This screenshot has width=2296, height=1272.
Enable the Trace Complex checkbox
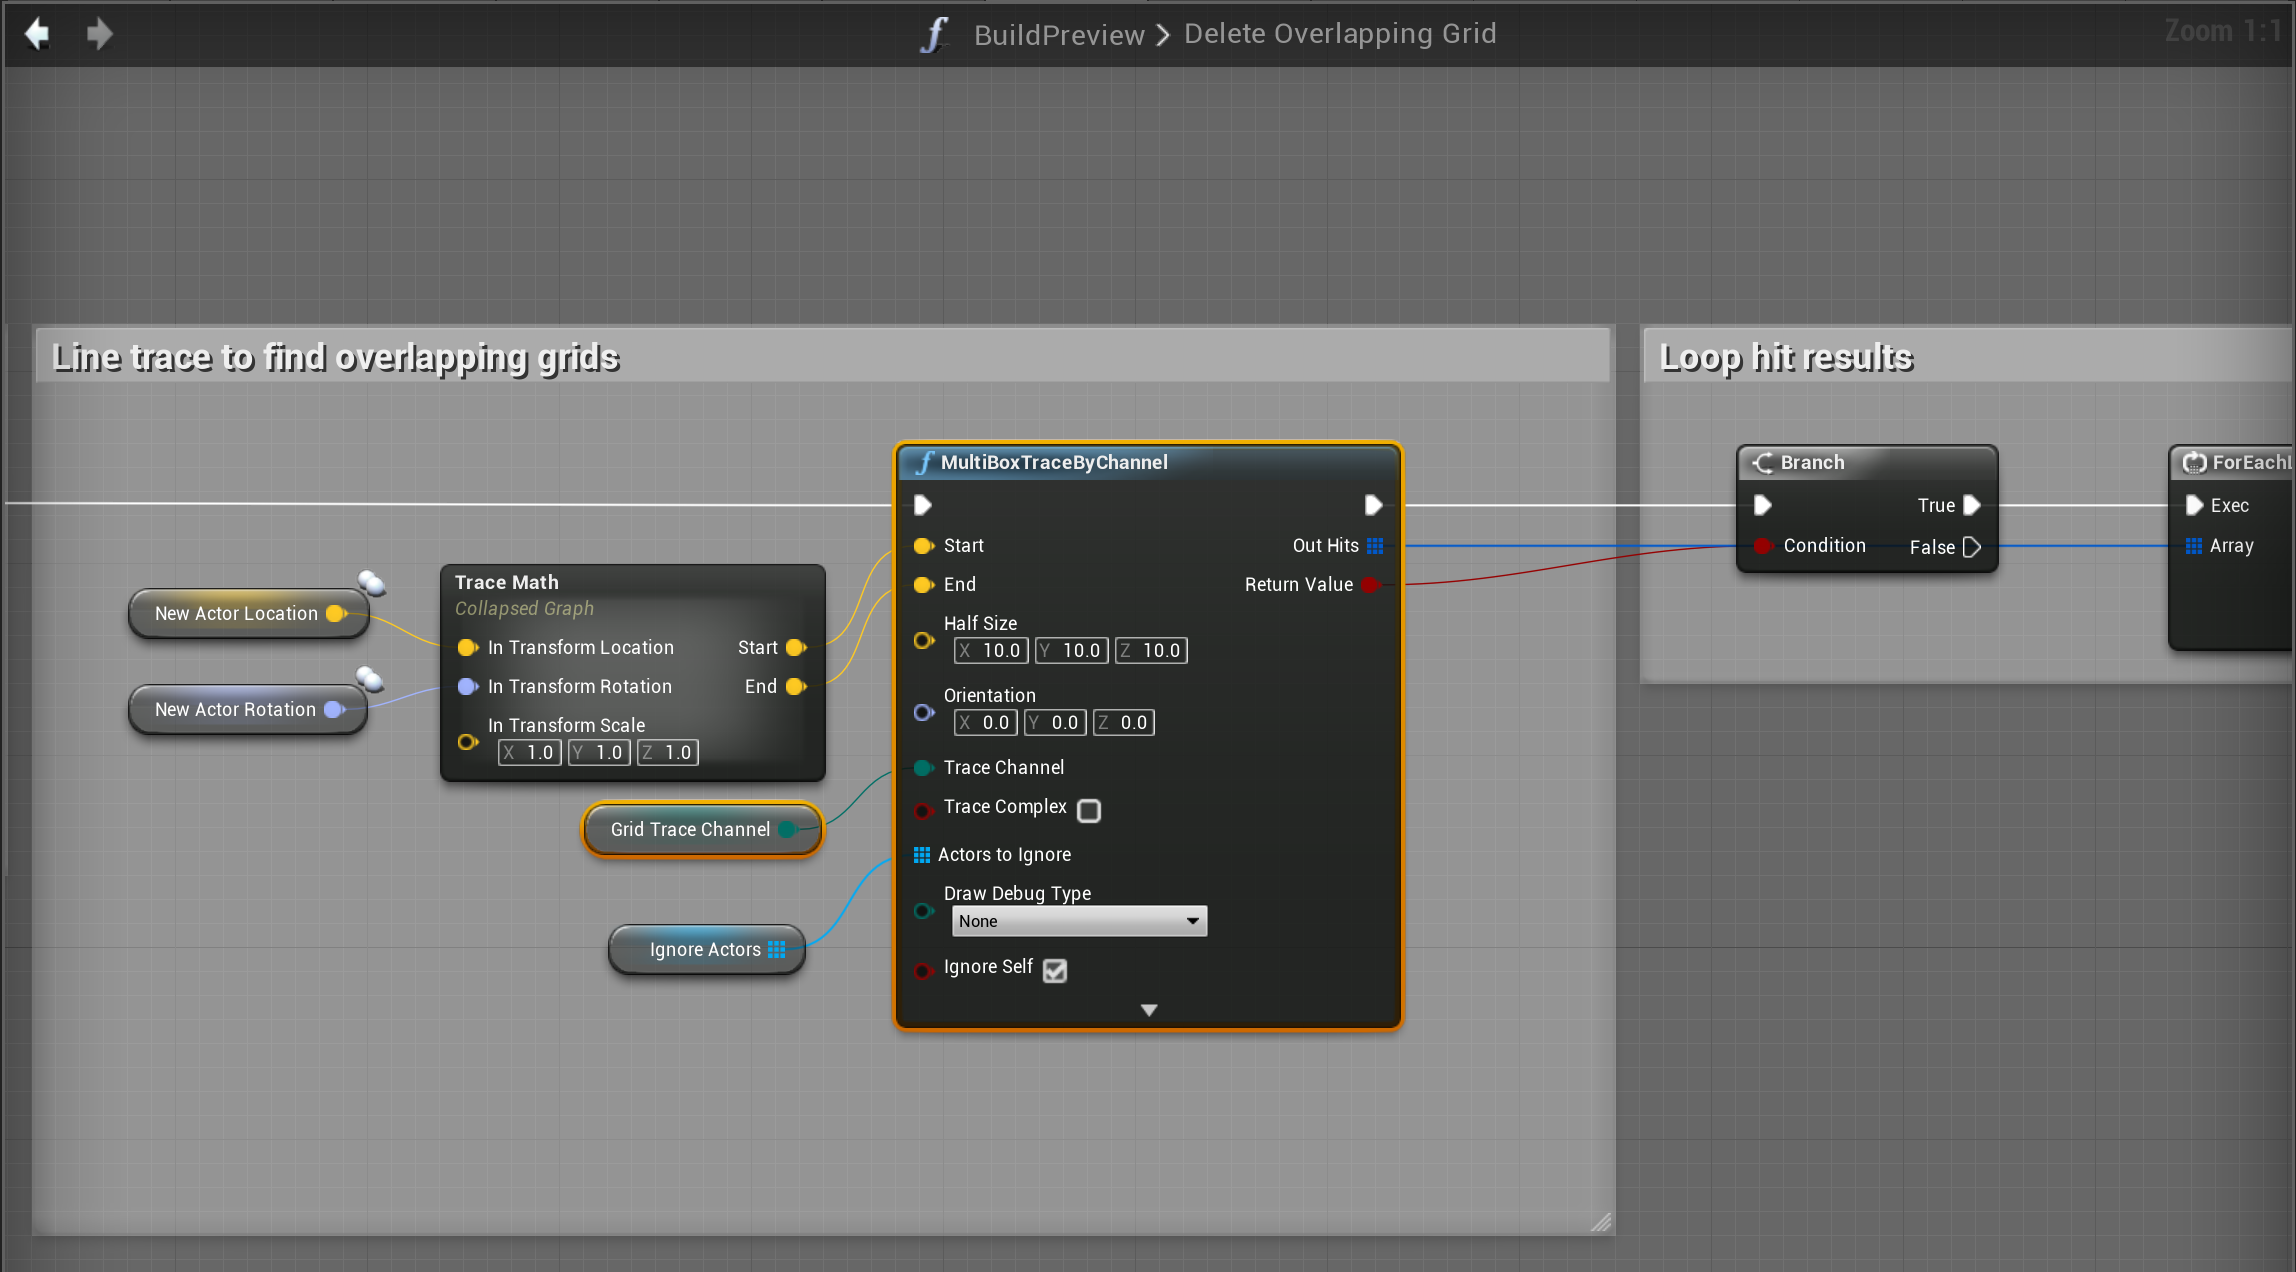(1089, 811)
